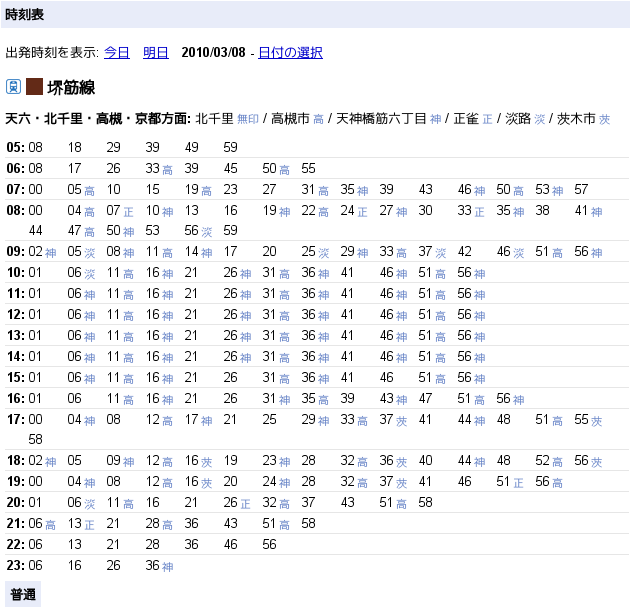Click the 正雀 destination in the legend
The height and width of the screenshot is (608, 630).
click(466, 119)
